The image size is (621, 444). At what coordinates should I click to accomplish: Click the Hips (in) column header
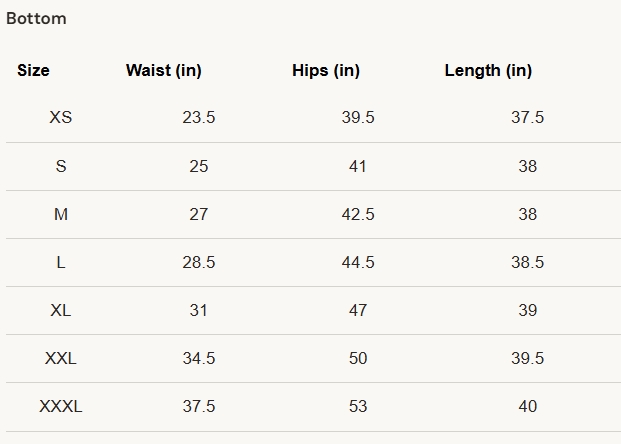(x=326, y=71)
